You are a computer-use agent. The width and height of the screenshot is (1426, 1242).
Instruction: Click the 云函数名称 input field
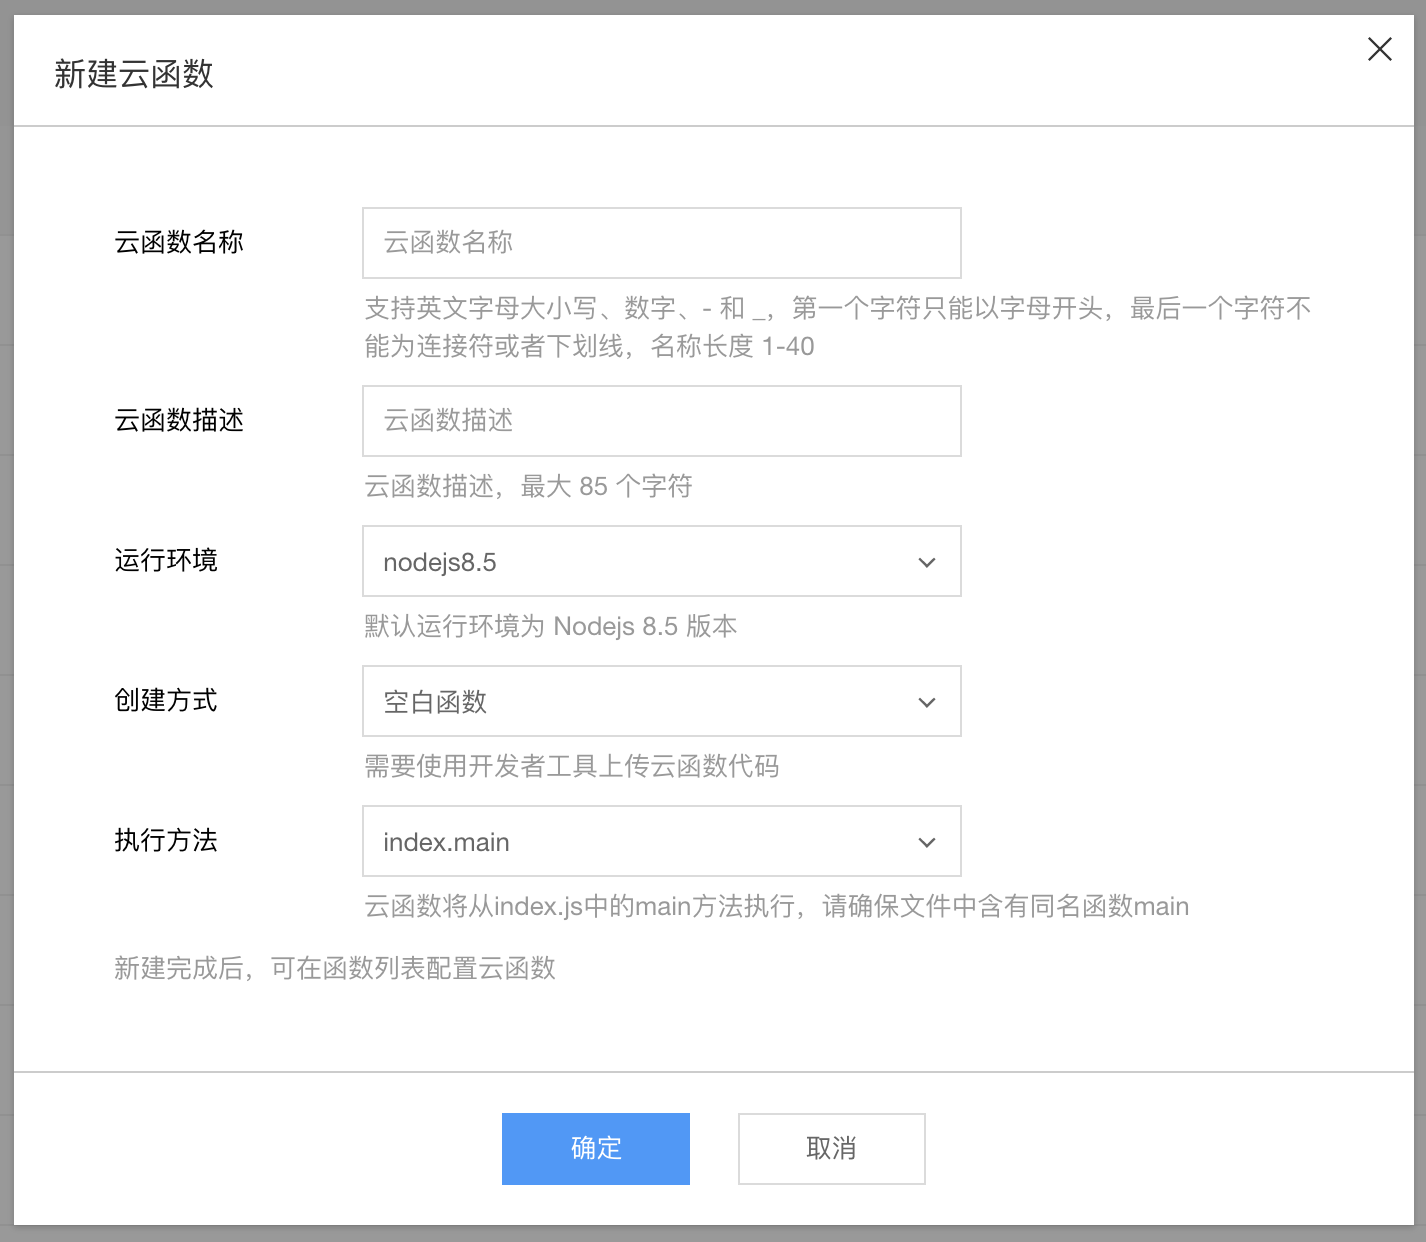click(661, 243)
